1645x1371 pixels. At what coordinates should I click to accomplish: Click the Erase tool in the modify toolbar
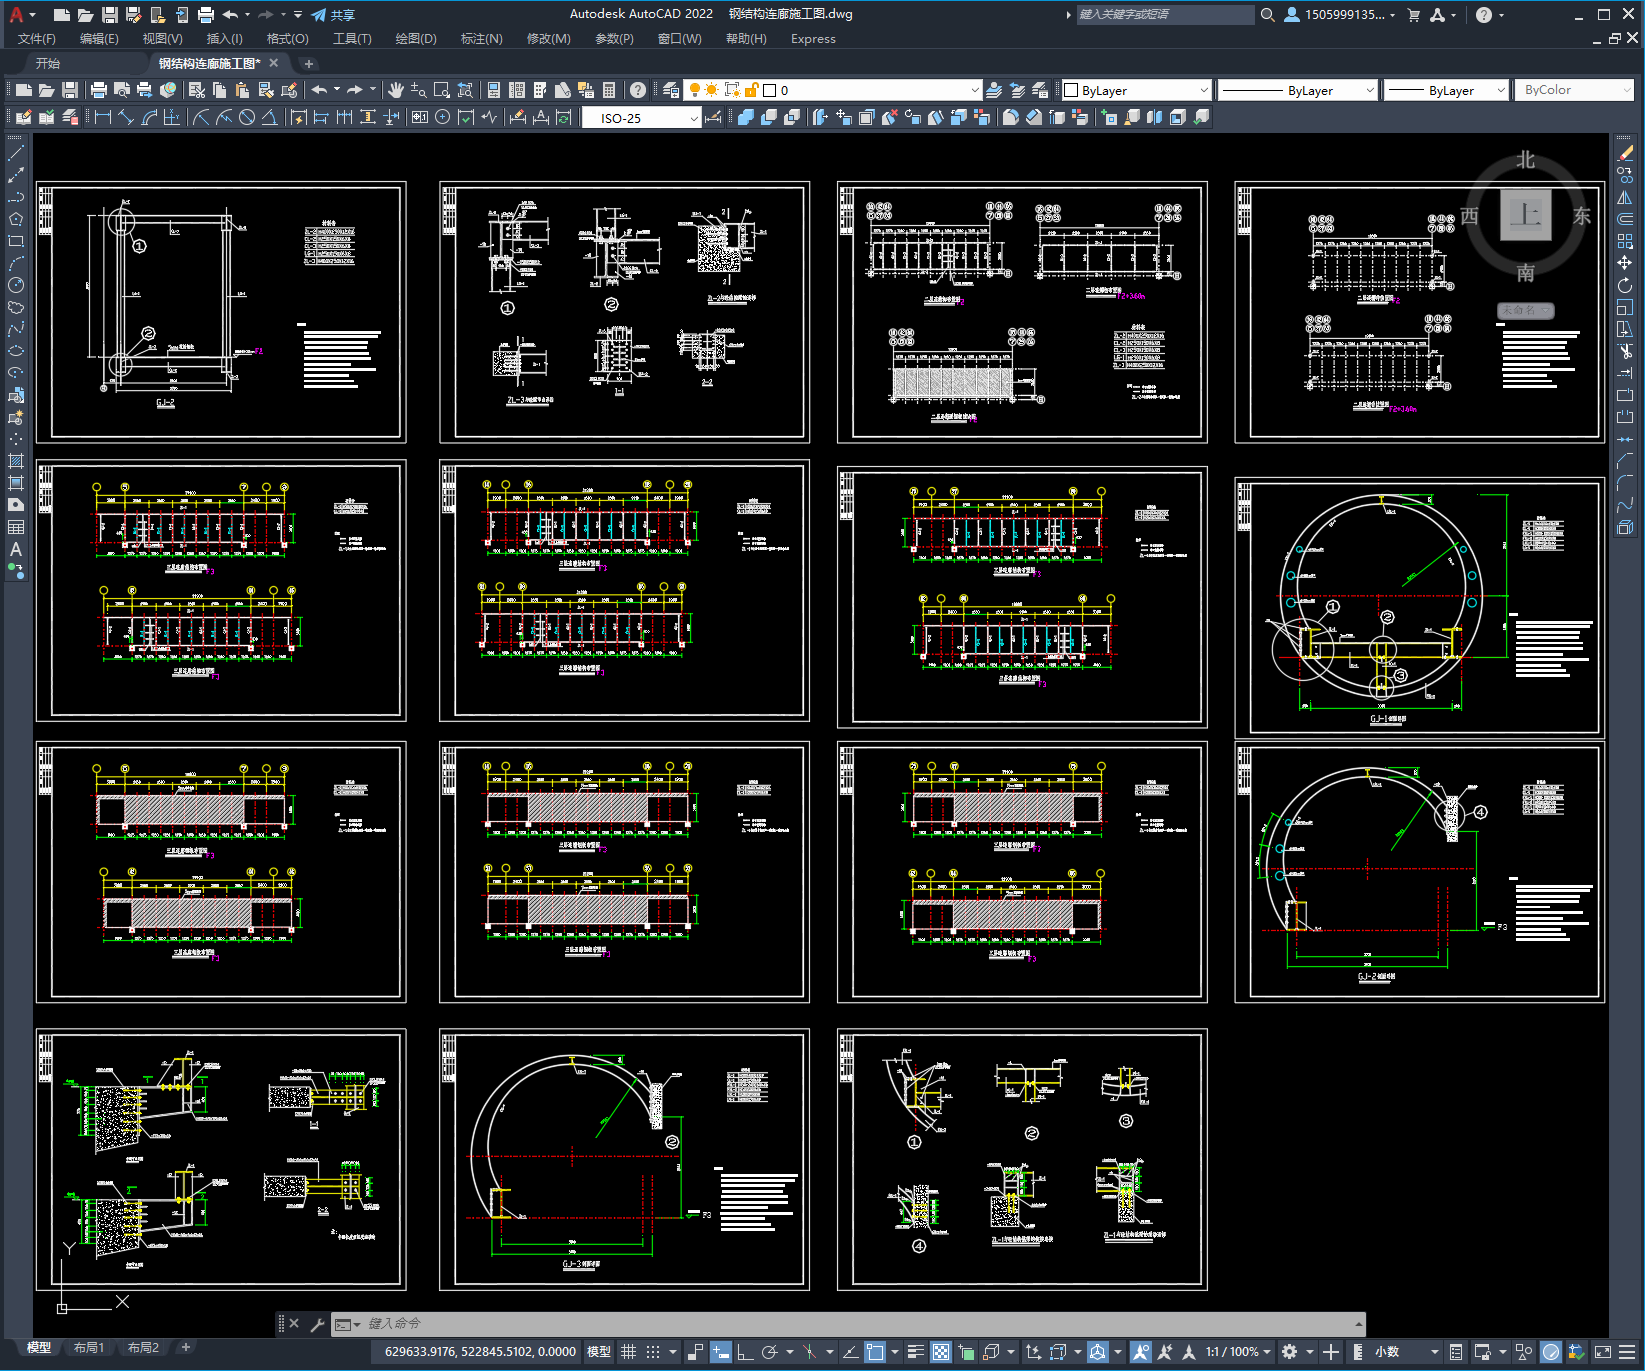1625,153
